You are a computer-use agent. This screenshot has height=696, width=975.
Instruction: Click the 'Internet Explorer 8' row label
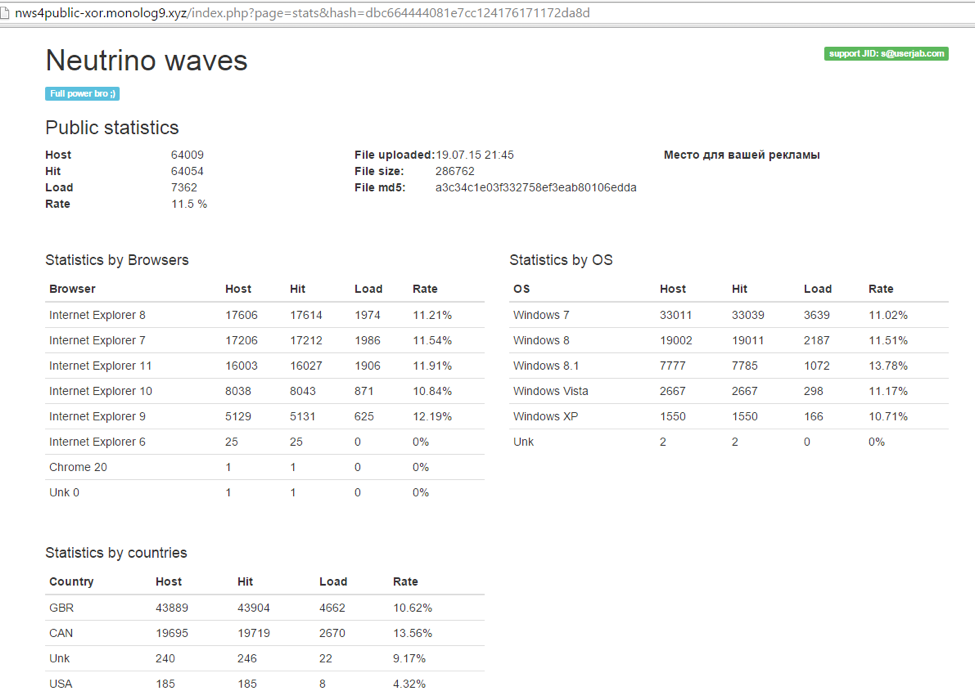point(97,315)
